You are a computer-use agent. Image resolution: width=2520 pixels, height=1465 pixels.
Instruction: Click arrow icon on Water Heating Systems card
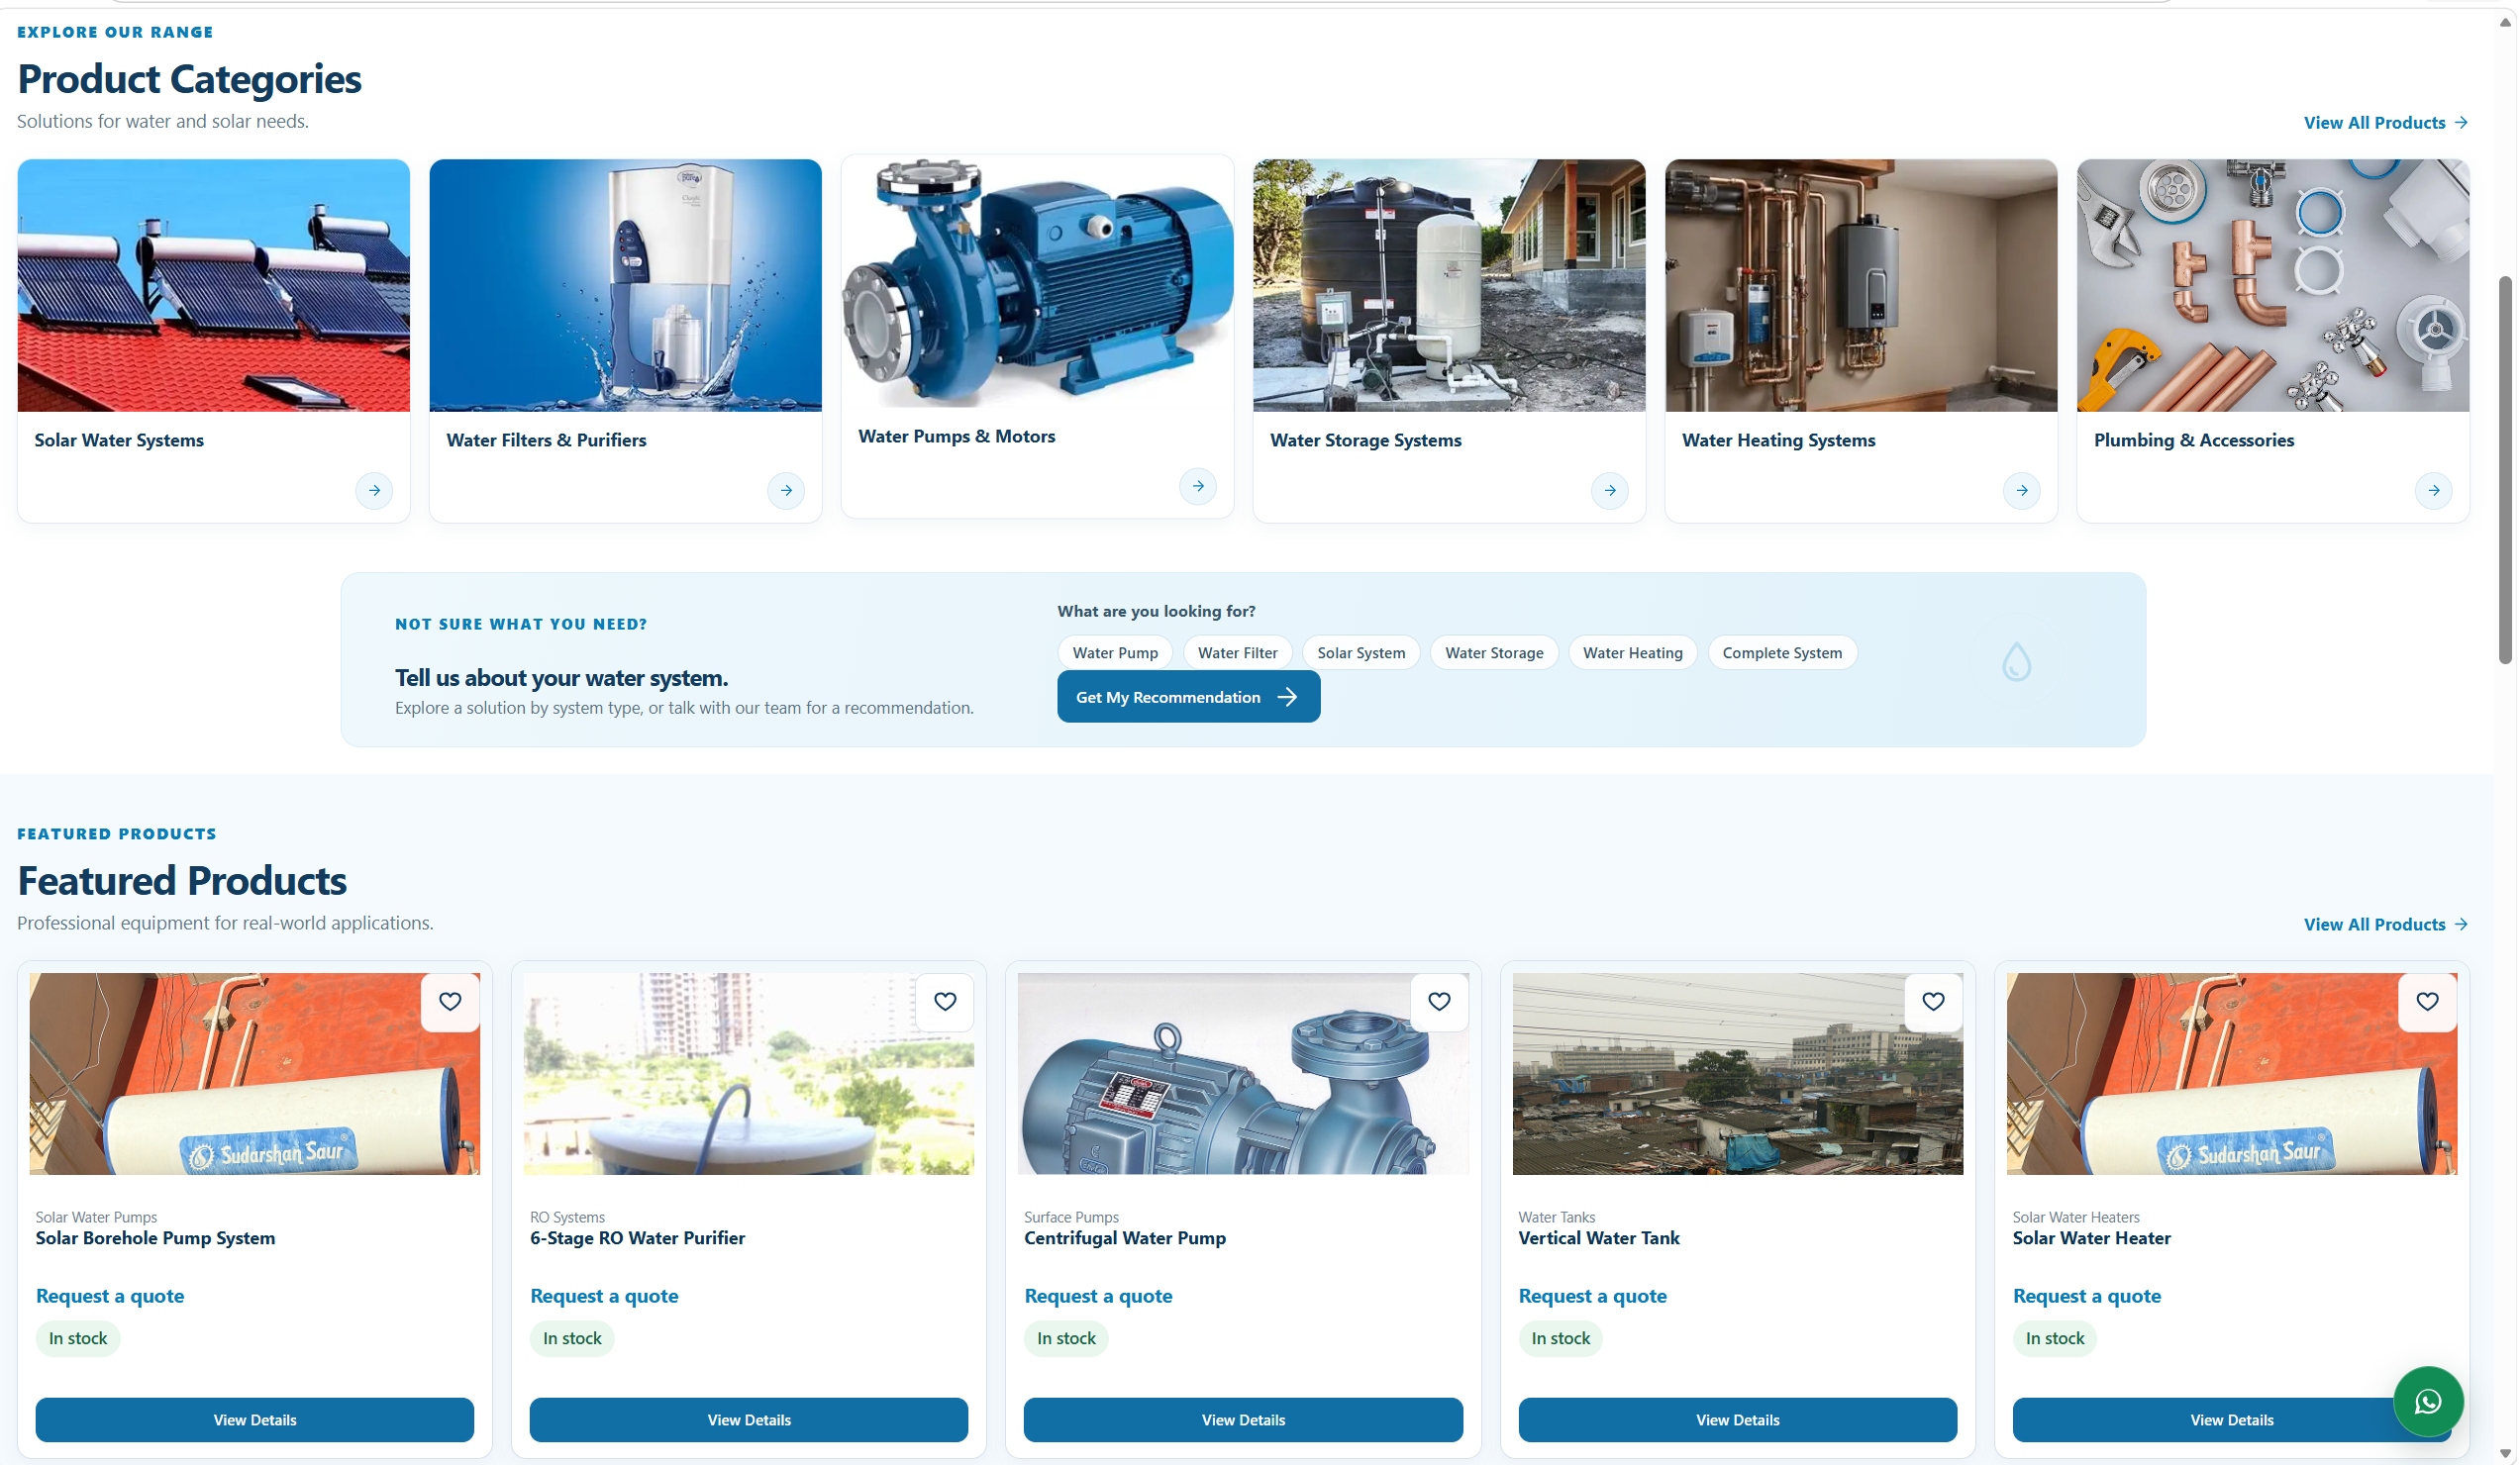2022,491
